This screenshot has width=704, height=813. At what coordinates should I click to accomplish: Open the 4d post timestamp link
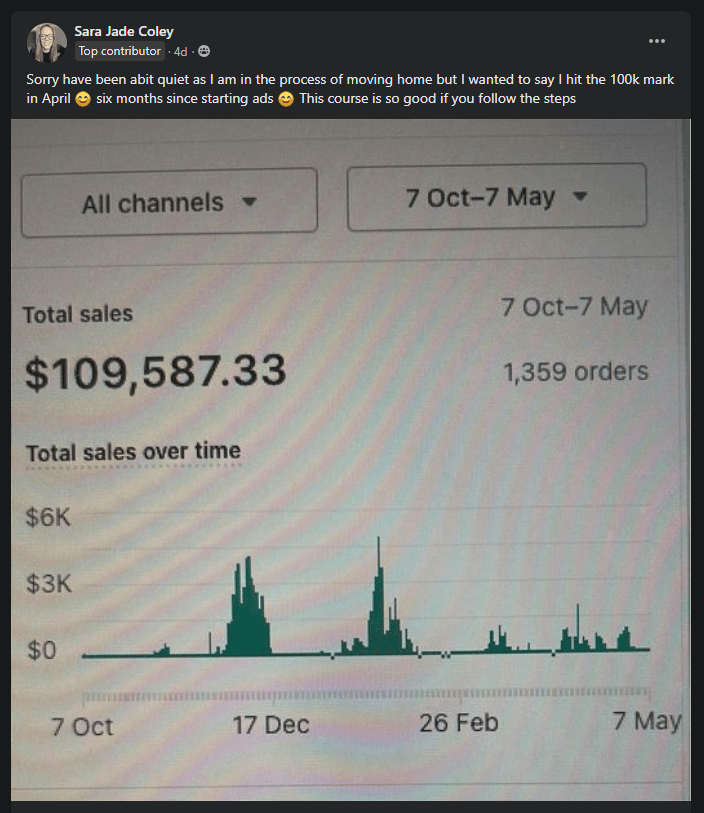[x=181, y=51]
